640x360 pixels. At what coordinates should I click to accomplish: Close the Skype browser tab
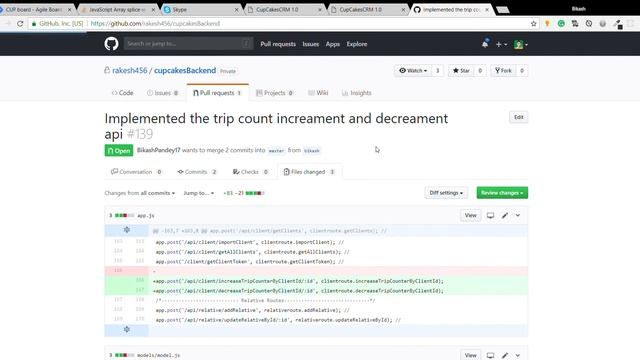click(x=236, y=9)
